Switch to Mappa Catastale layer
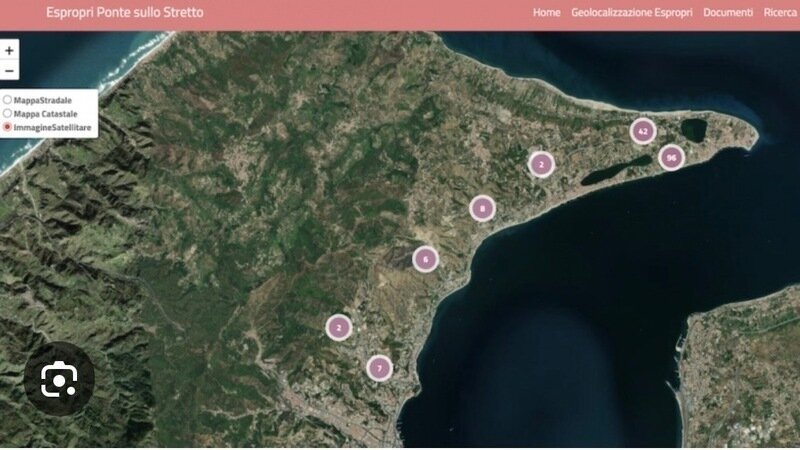Viewport: 800px width, 450px height. tap(8, 114)
